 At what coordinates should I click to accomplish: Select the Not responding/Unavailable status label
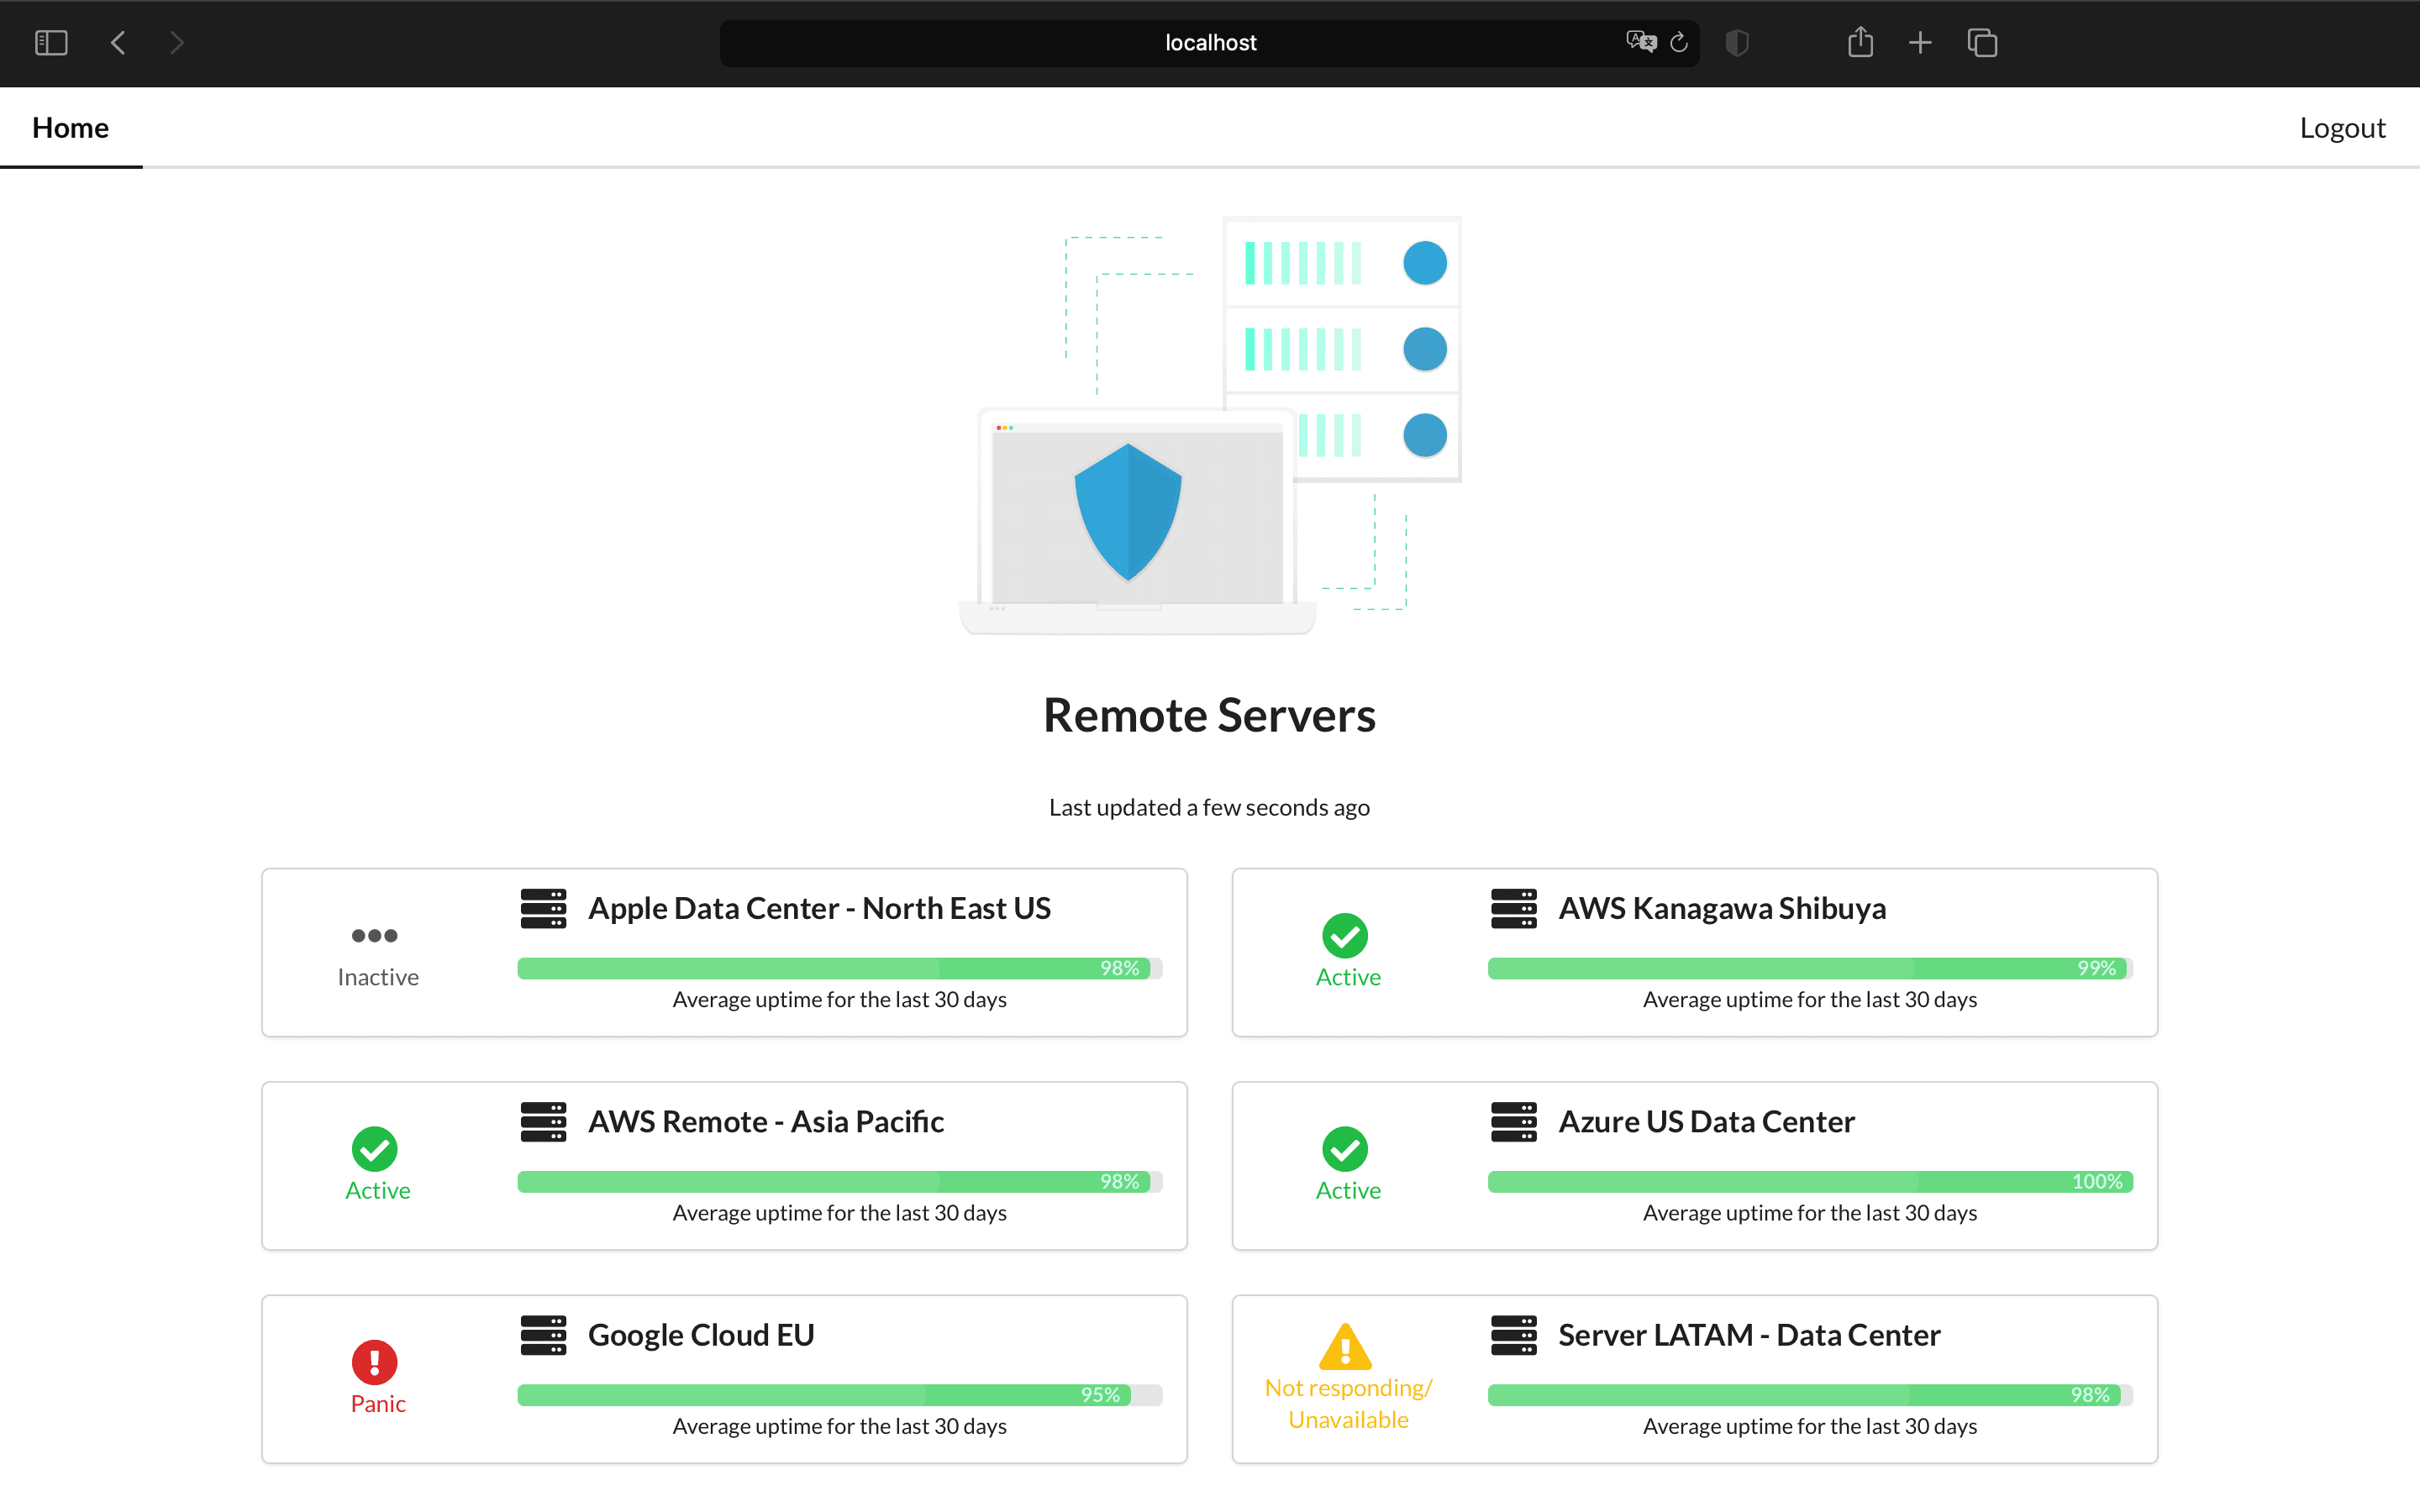coord(1348,1404)
